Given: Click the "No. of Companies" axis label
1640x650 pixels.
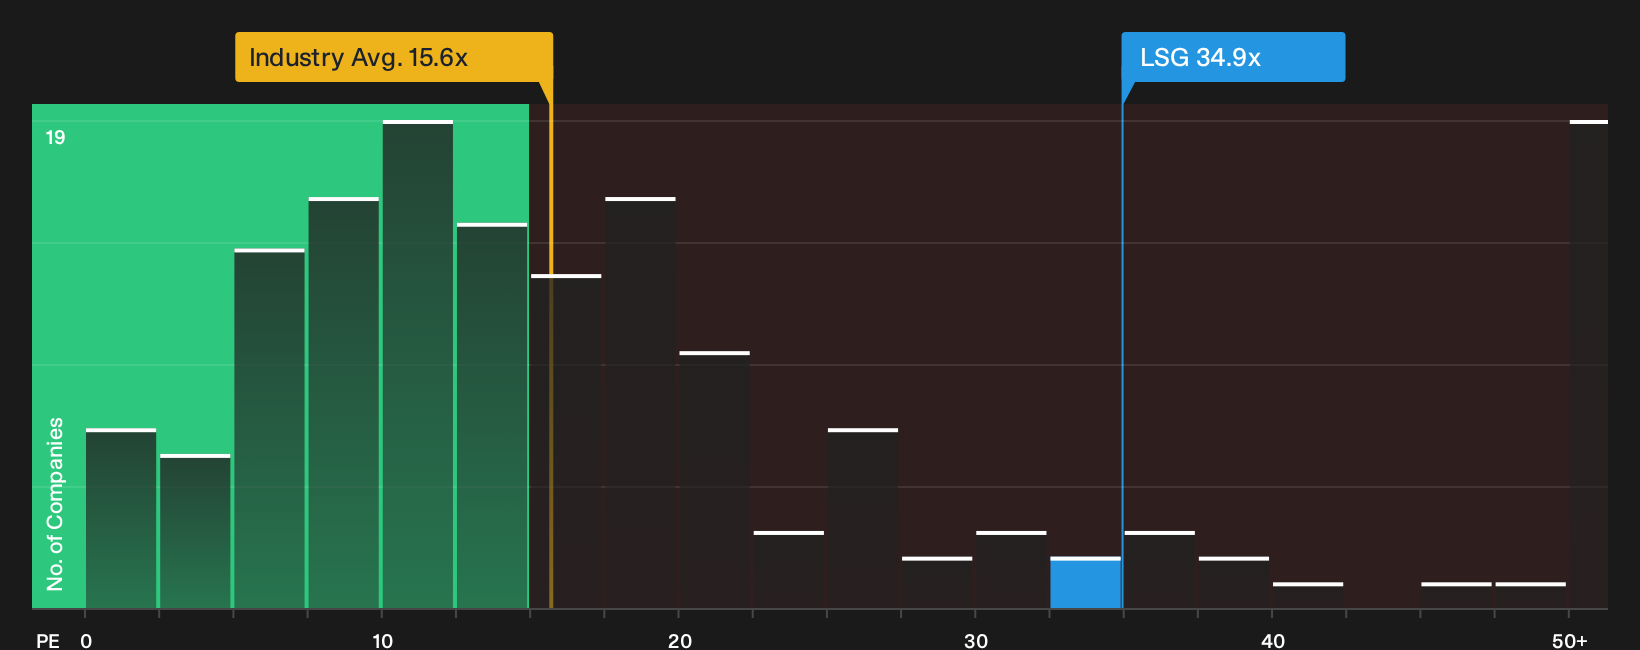Looking at the screenshot, I should click(55, 504).
